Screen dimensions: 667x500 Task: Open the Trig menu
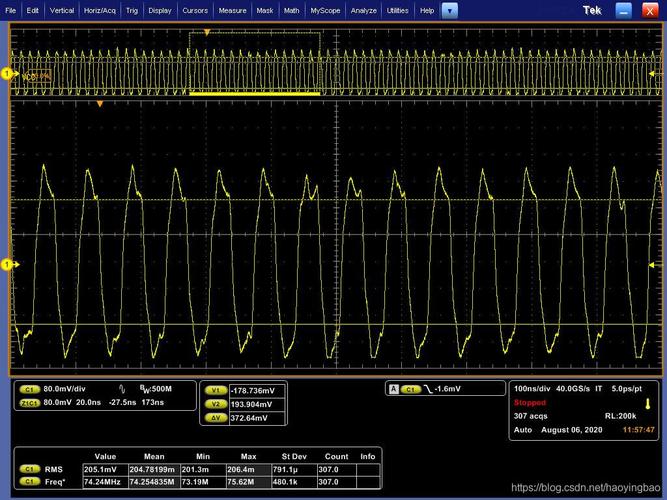pyautogui.click(x=132, y=11)
